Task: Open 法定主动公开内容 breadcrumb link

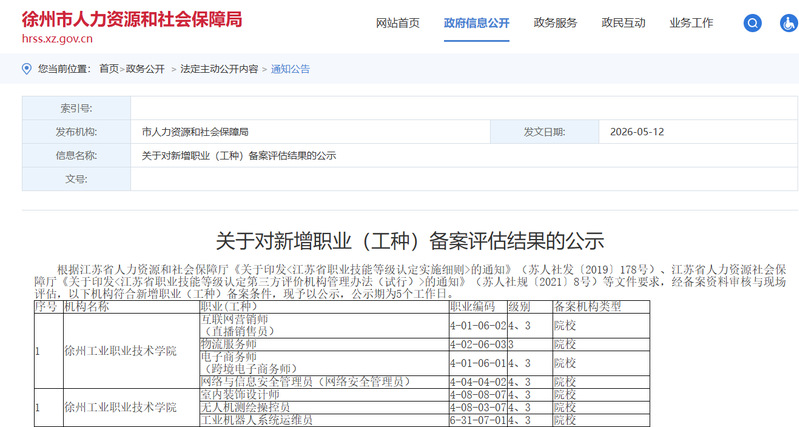Action: pyautogui.click(x=219, y=69)
